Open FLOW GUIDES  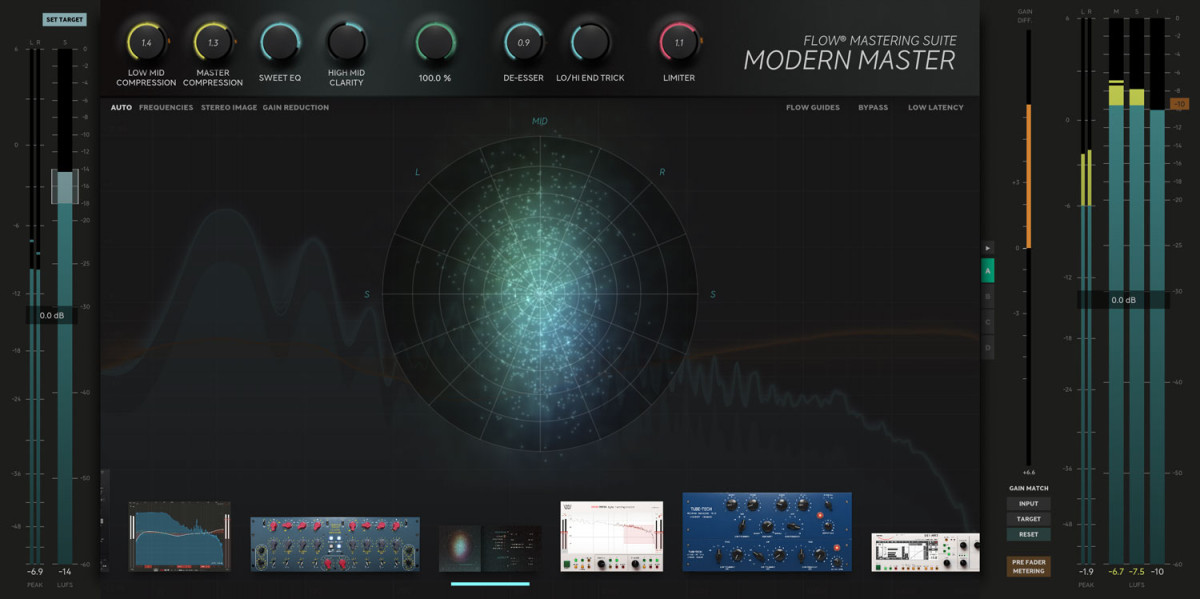(813, 107)
